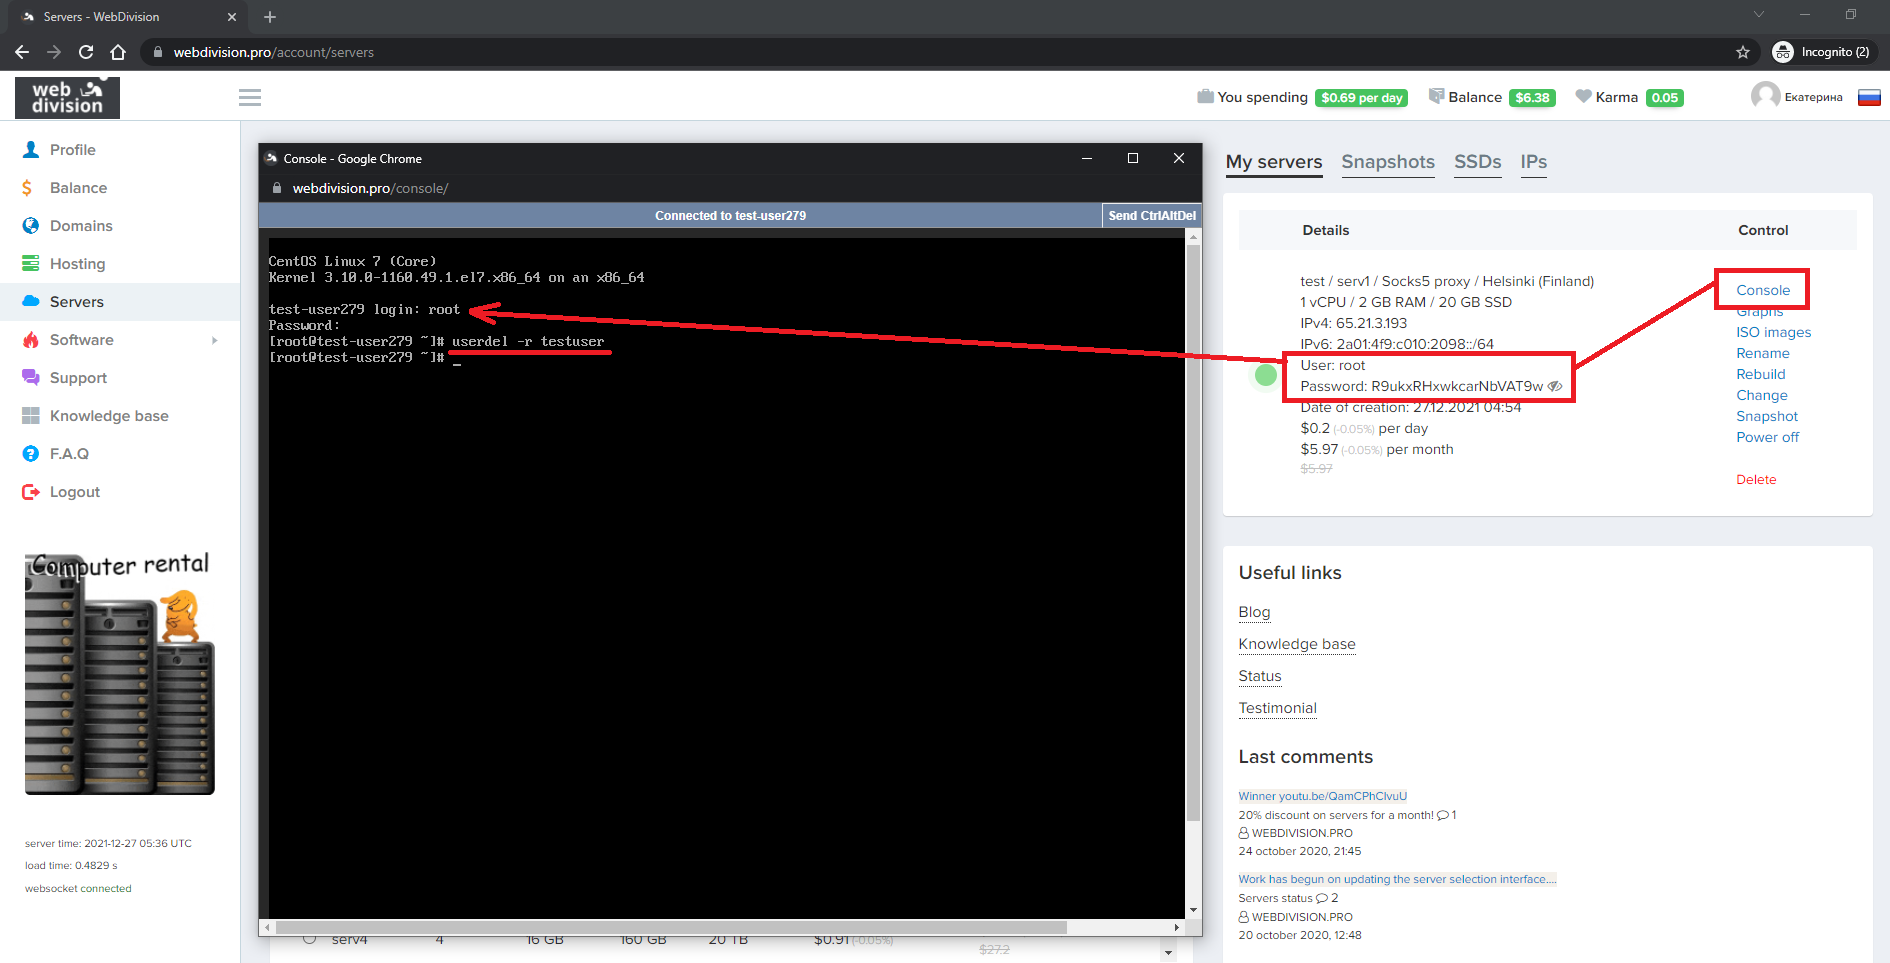Expand the Software submenu arrow

tap(214, 340)
